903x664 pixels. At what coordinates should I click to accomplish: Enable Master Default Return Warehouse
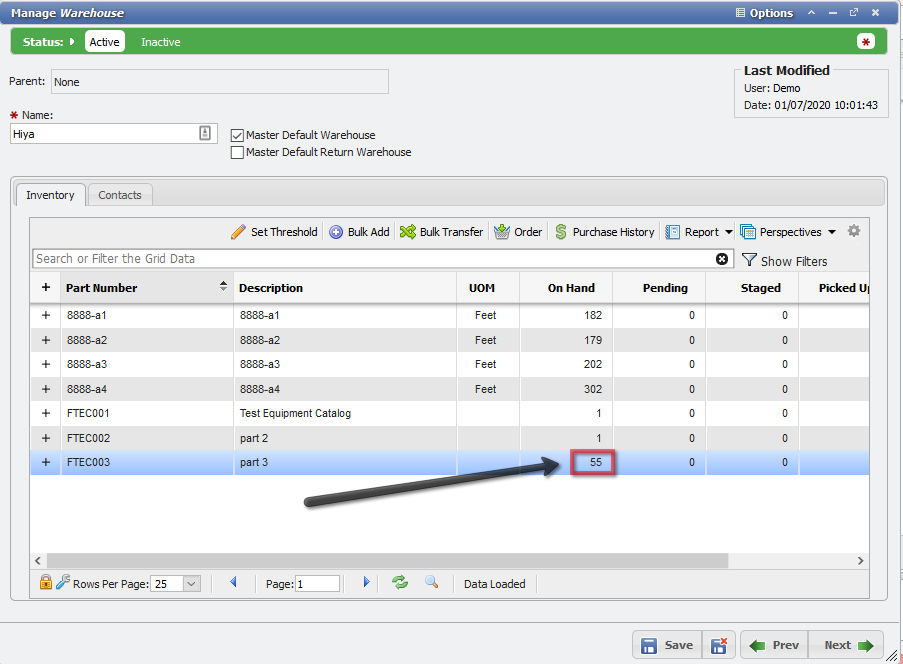(237, 152)
